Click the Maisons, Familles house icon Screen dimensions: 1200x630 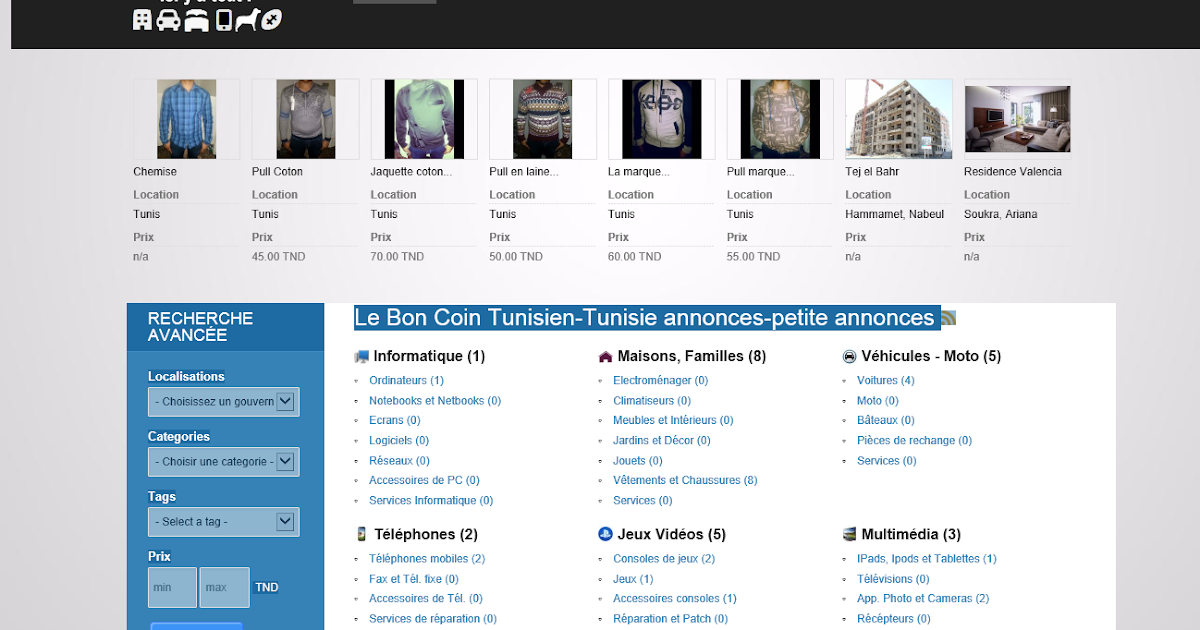click(x=605, y=356)
